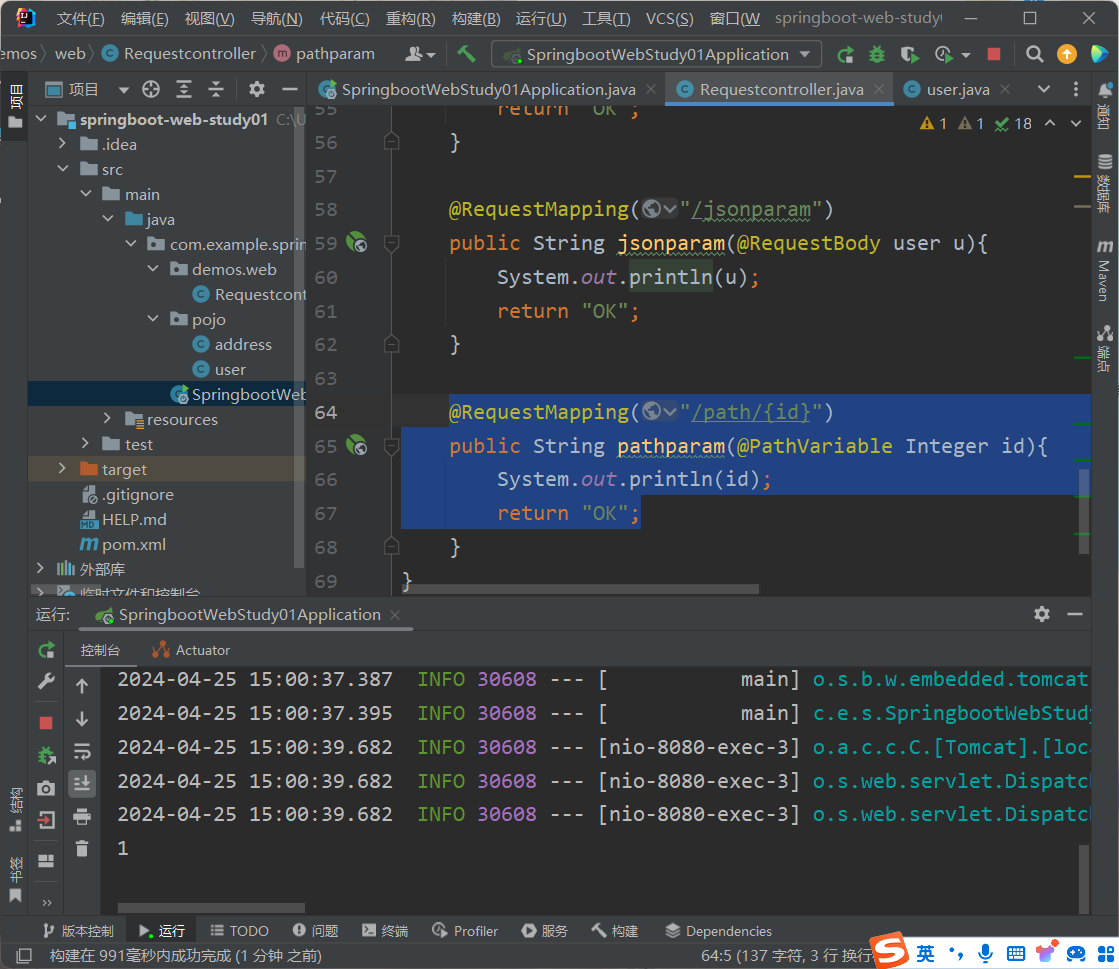Click the locate-in-project crosshair icon
Viewport: 1119px width, 969px height.
pyautogui.click(x=151, y=89)
